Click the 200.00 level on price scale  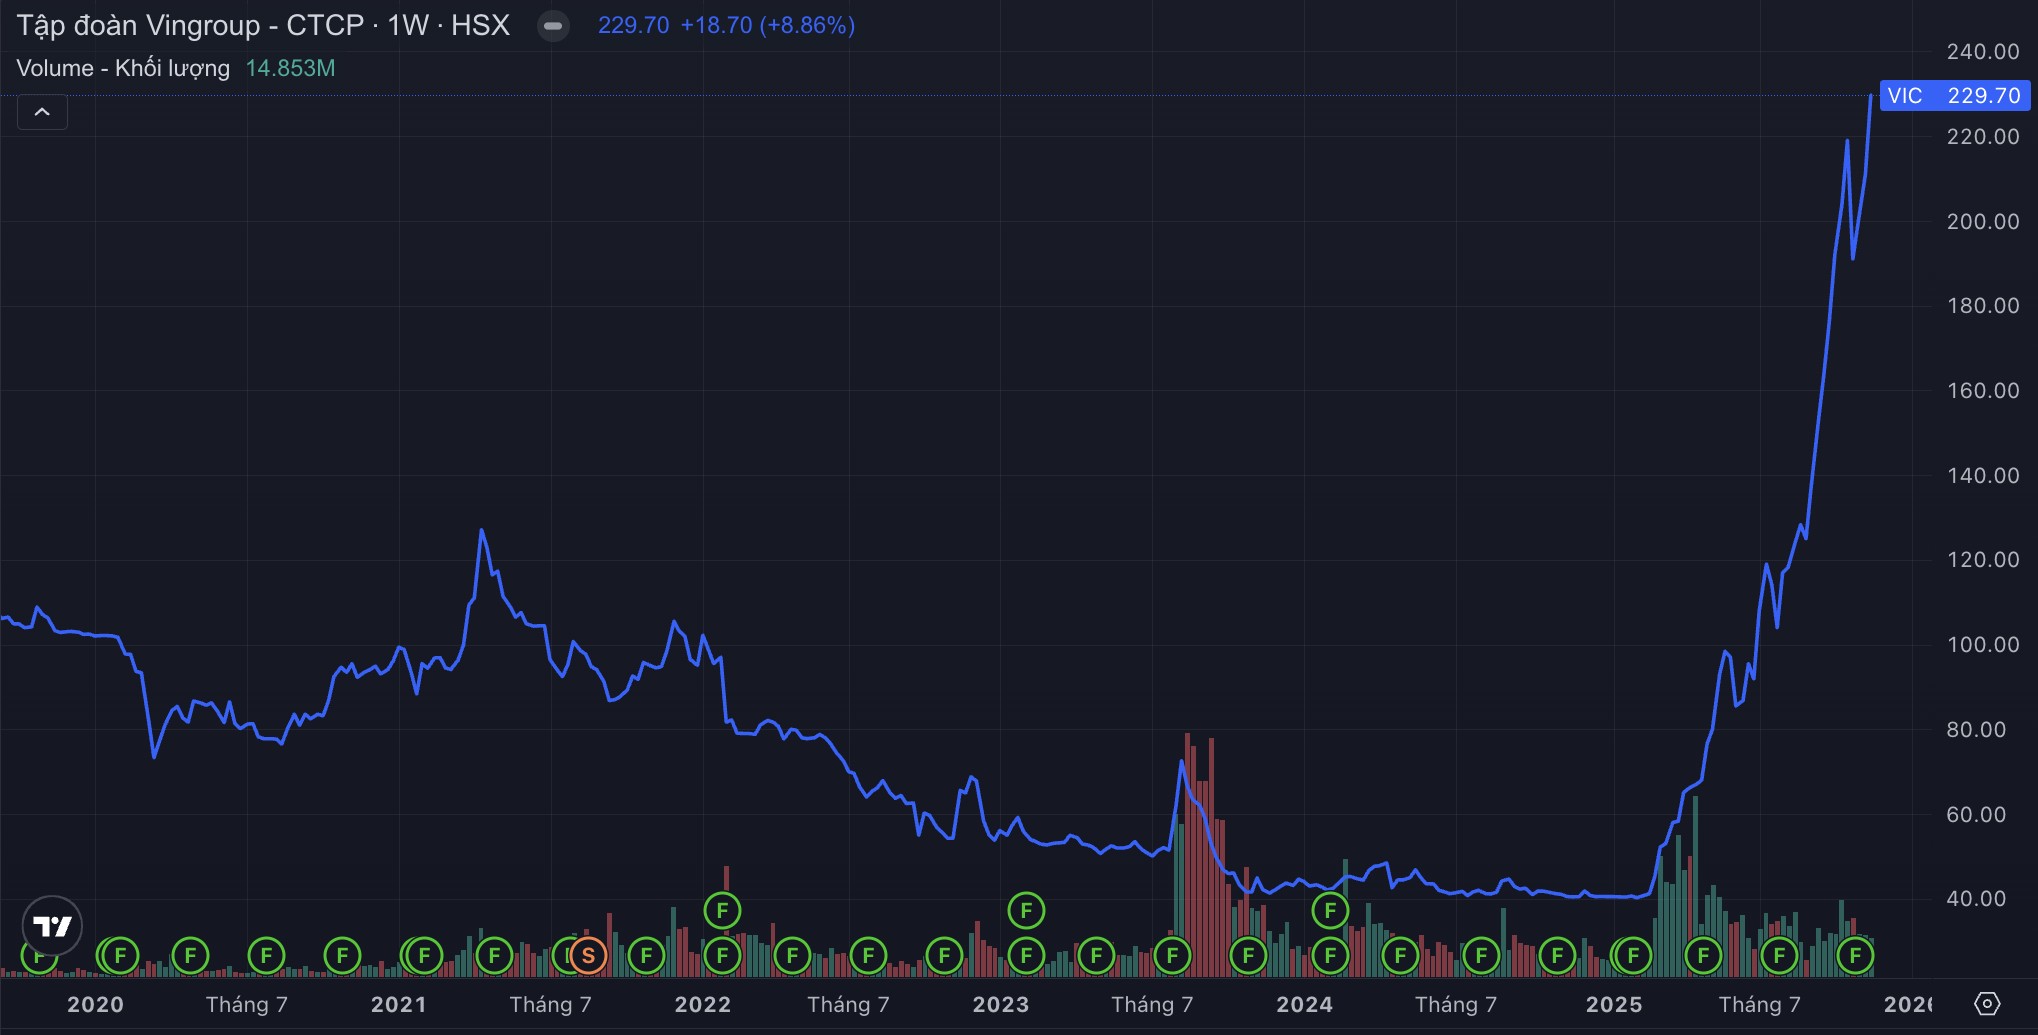1982,221
